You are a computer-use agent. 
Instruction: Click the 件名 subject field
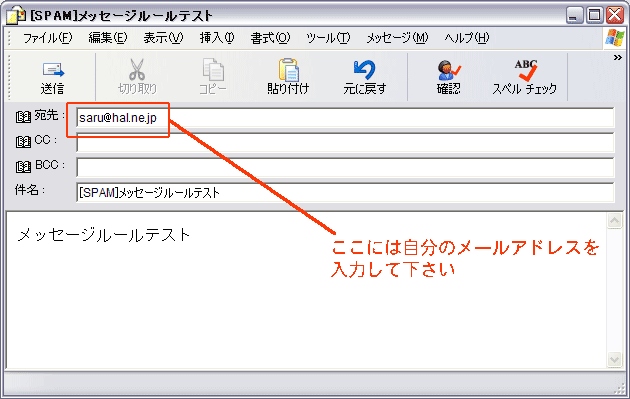tap(345, 192)
